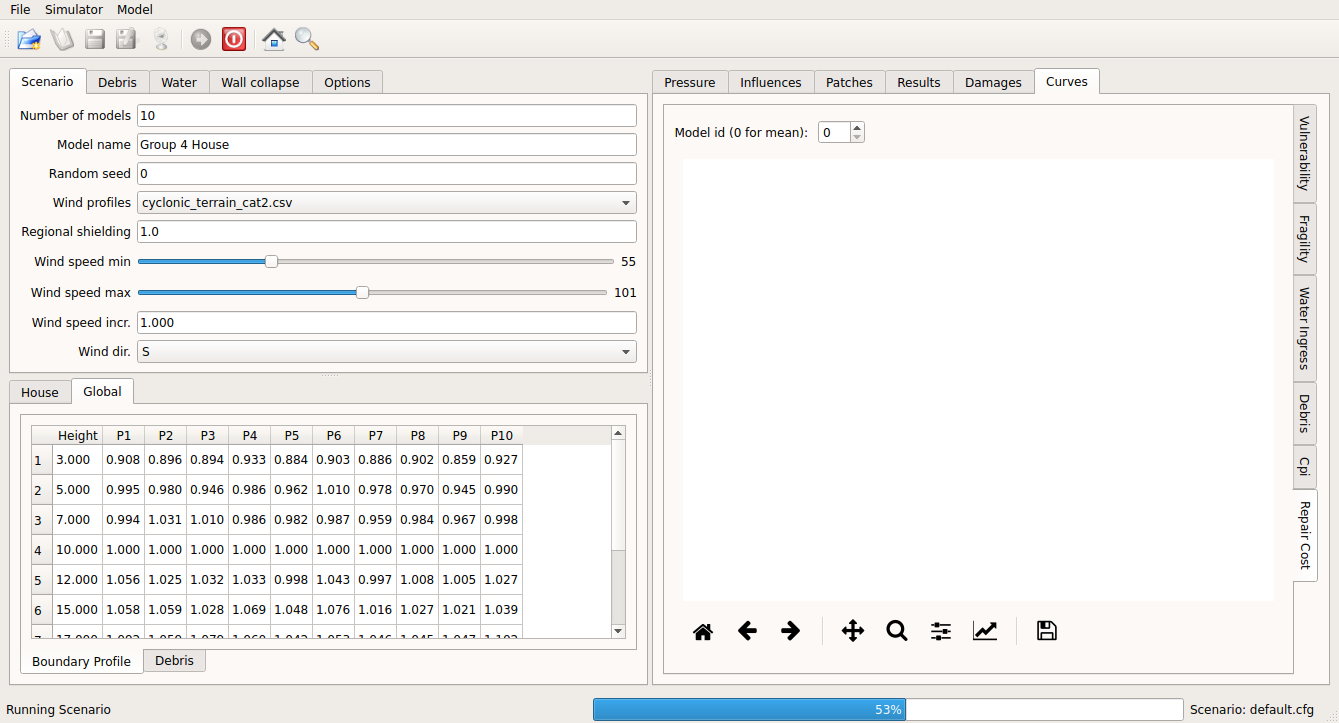Select the Global tab
This screenshot has height=723, width=1339.
coord(102,391)
